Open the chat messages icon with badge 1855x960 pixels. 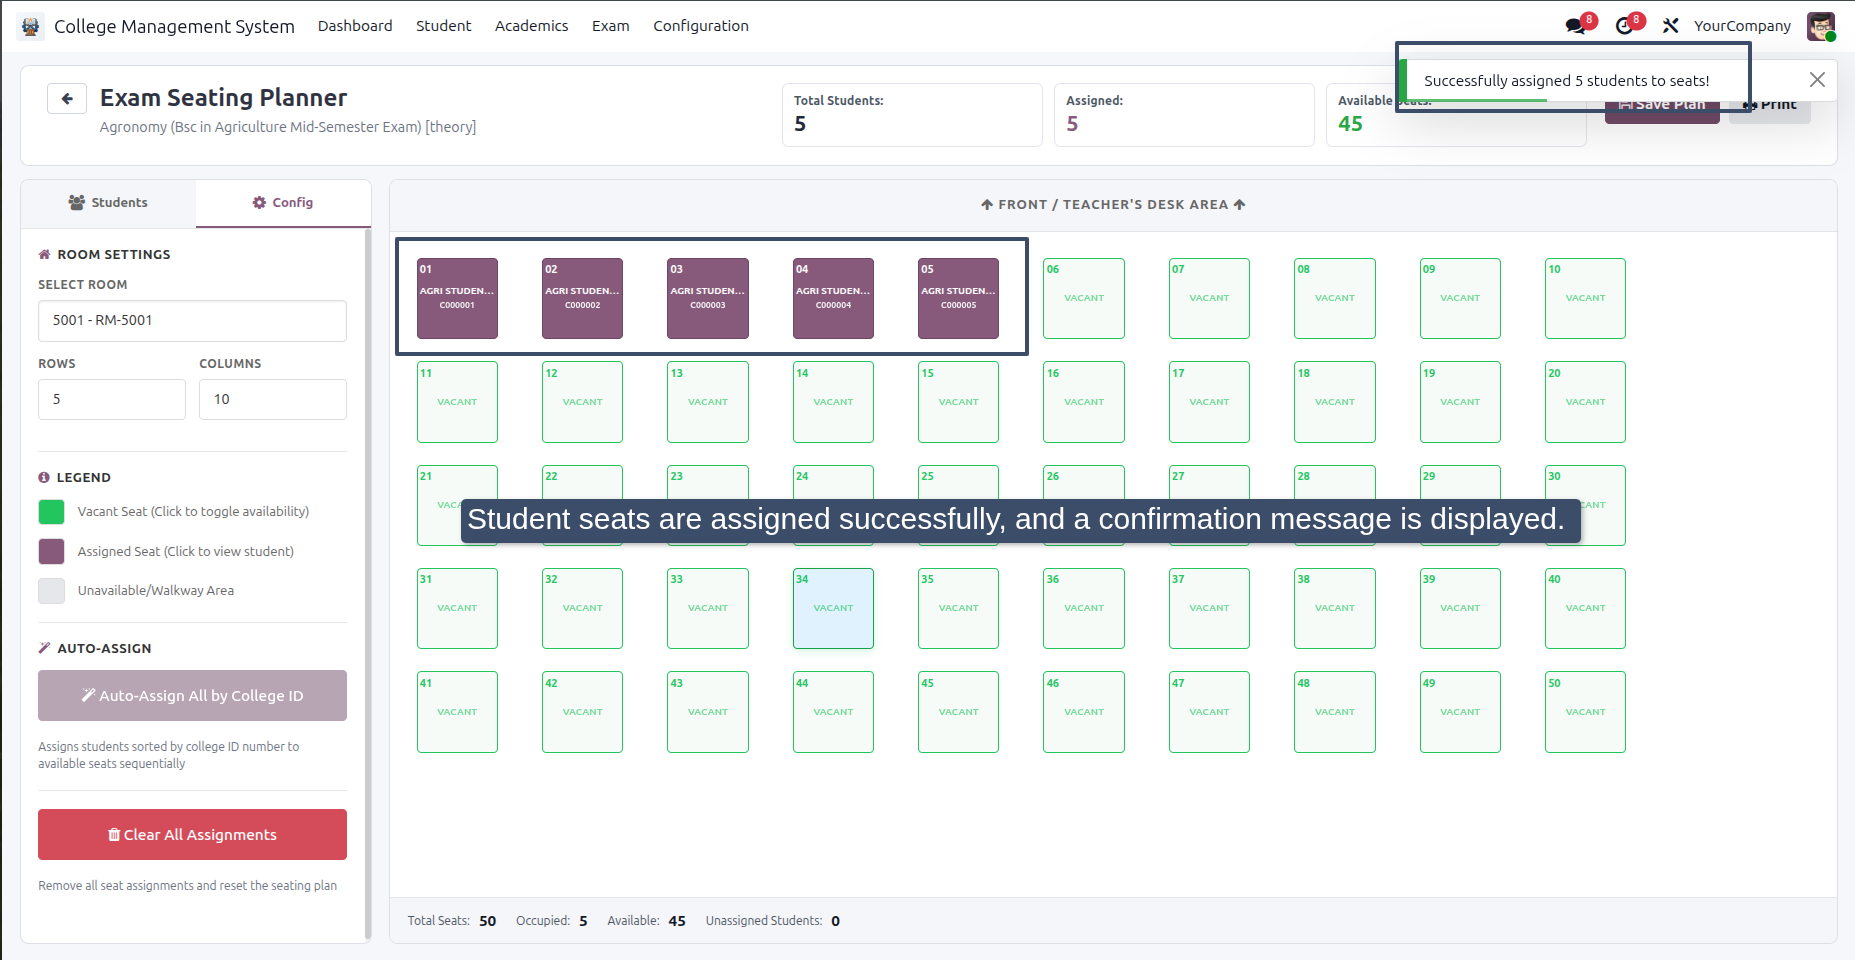[x=1577, y=26]
